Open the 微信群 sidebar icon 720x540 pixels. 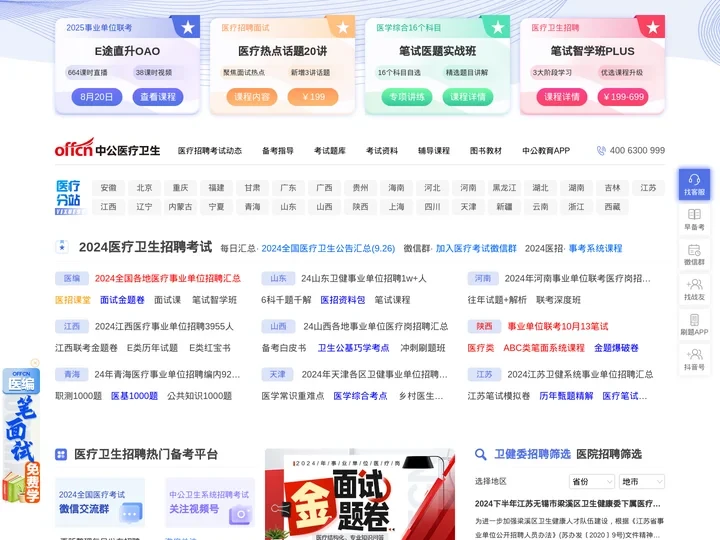694,250
